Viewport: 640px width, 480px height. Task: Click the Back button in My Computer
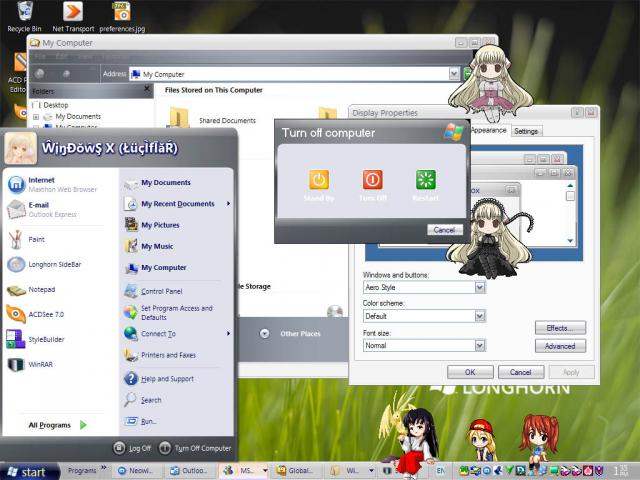click(40, 73)
